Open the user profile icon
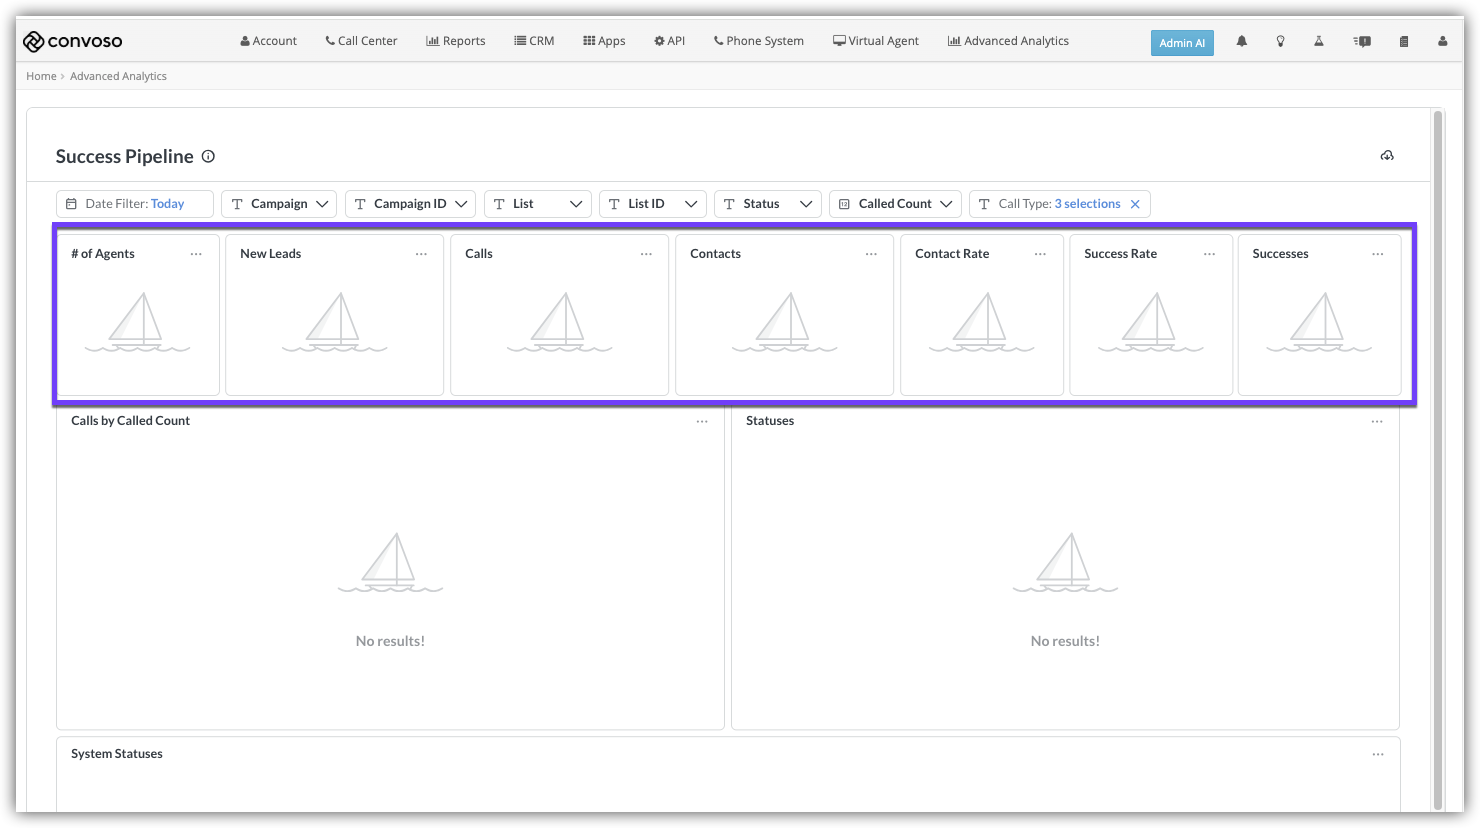 coord(1442,42)
